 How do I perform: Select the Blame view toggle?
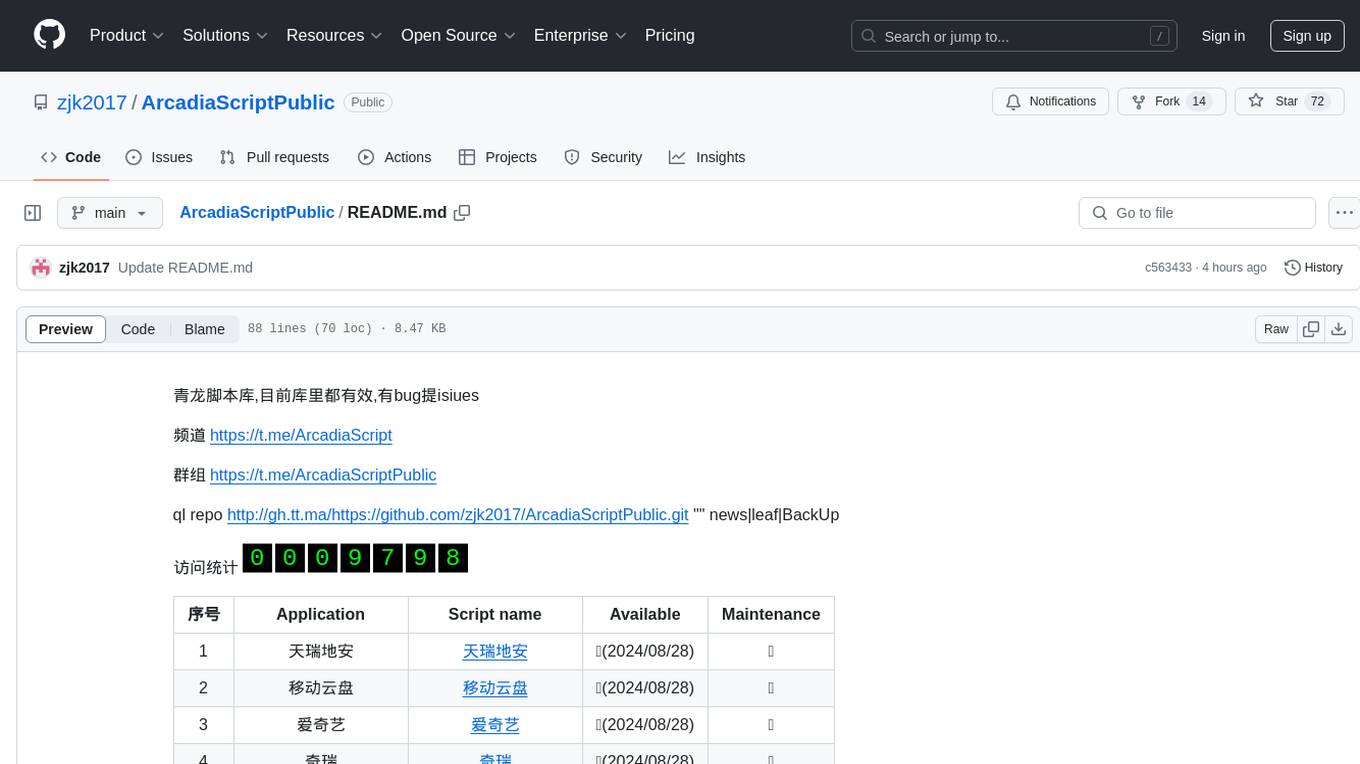pyautogui.click(x=204, y=329)
